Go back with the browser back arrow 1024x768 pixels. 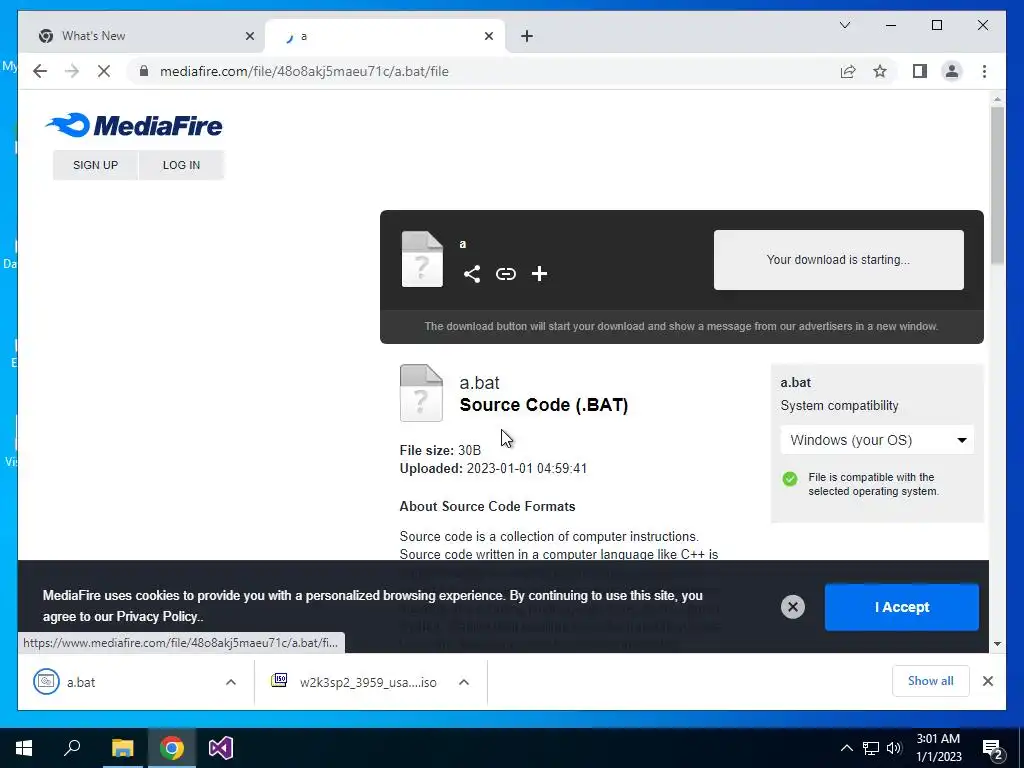[40, 71]
